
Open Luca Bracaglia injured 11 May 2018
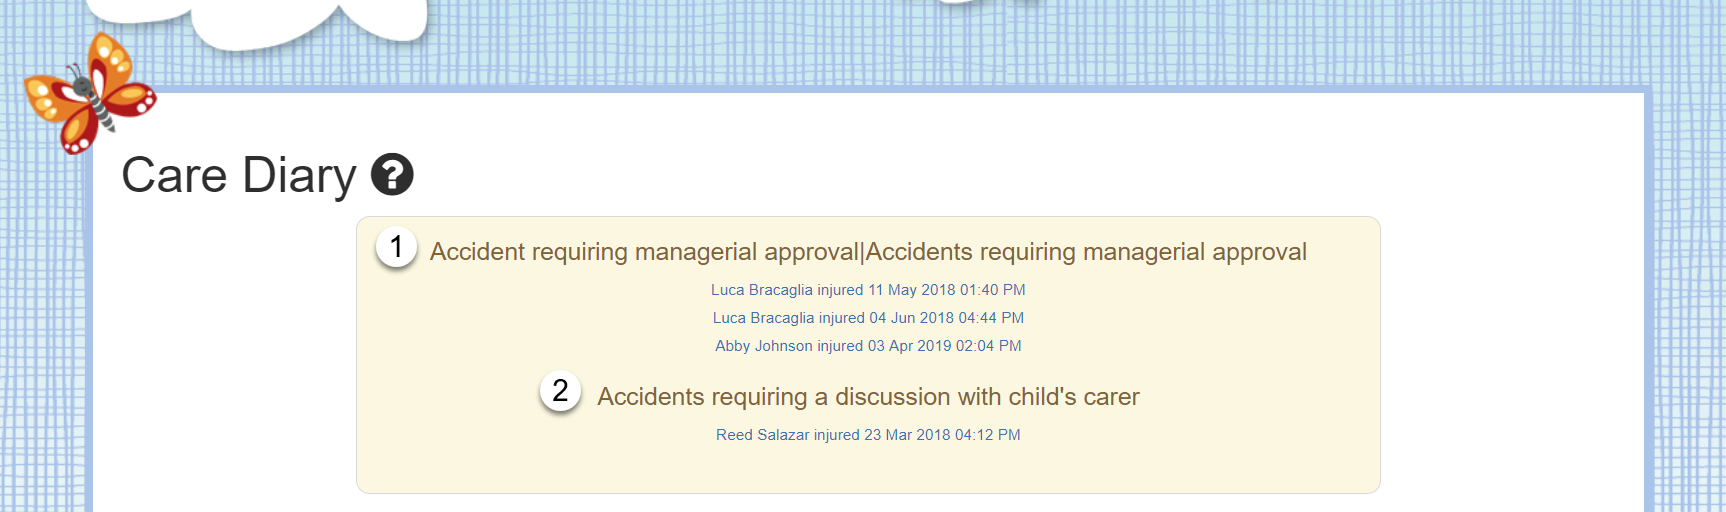pos(868,290)
